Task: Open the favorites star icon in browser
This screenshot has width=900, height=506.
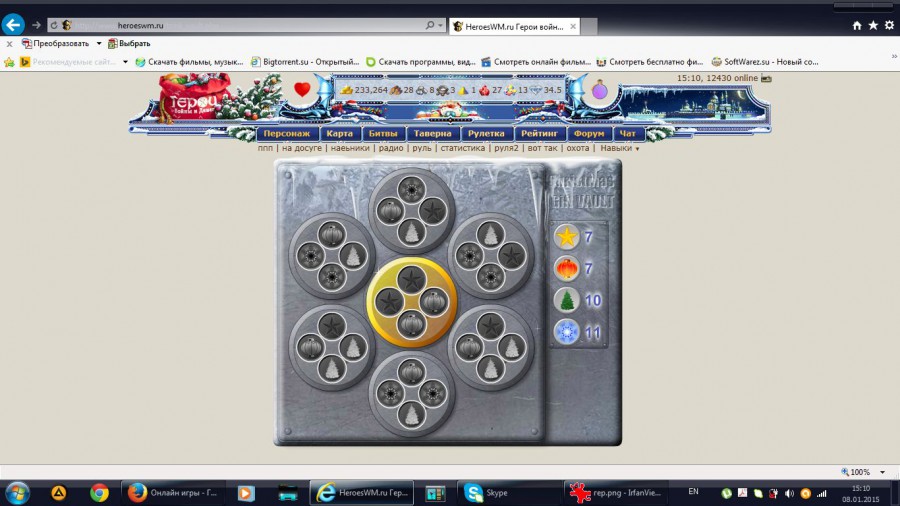Action: click(x=873, y=25)
